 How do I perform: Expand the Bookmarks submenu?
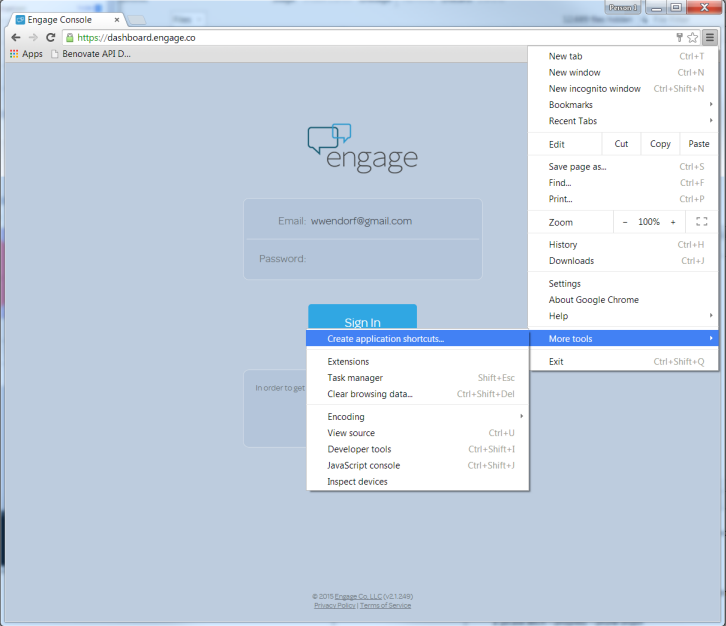(x=623, y=105)
